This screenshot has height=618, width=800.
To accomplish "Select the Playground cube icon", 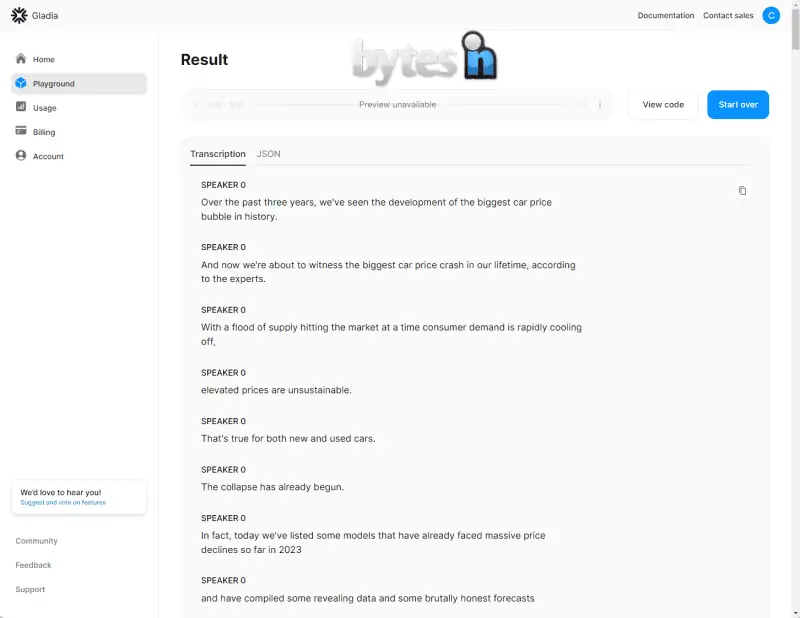I will pos(21,83).
